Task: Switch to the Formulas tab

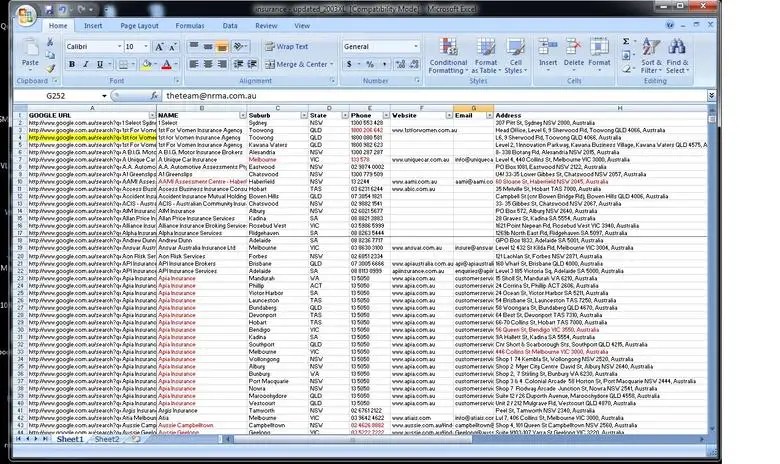Action: click(190, 25)
